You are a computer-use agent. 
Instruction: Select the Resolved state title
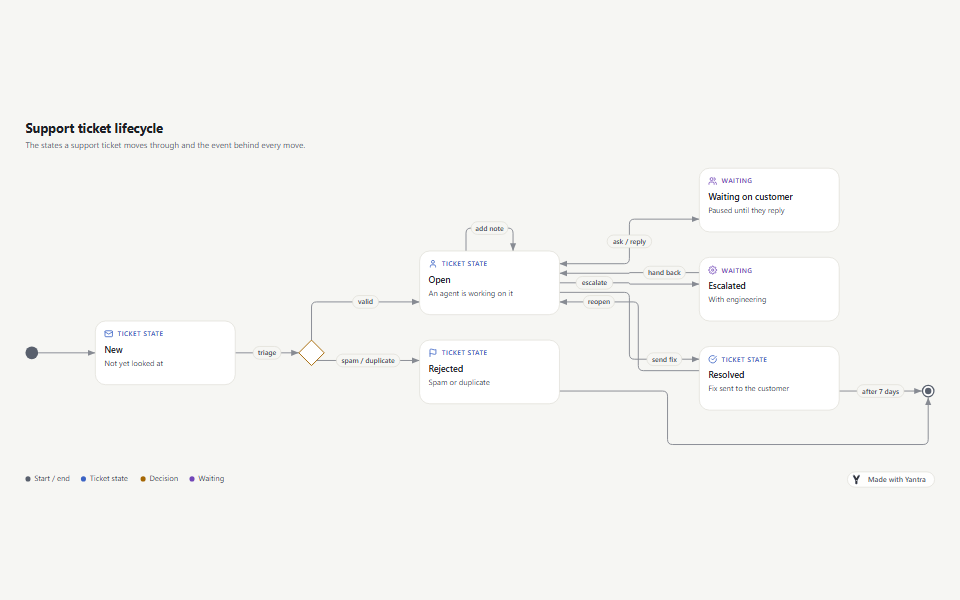(726, 375)
